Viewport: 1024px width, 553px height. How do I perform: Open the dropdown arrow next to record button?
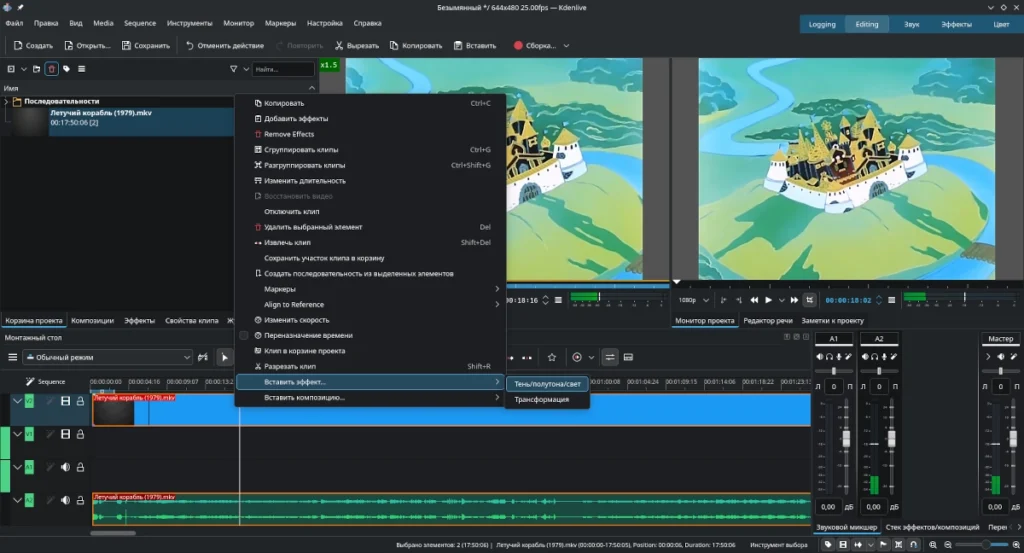pos(591,357)
